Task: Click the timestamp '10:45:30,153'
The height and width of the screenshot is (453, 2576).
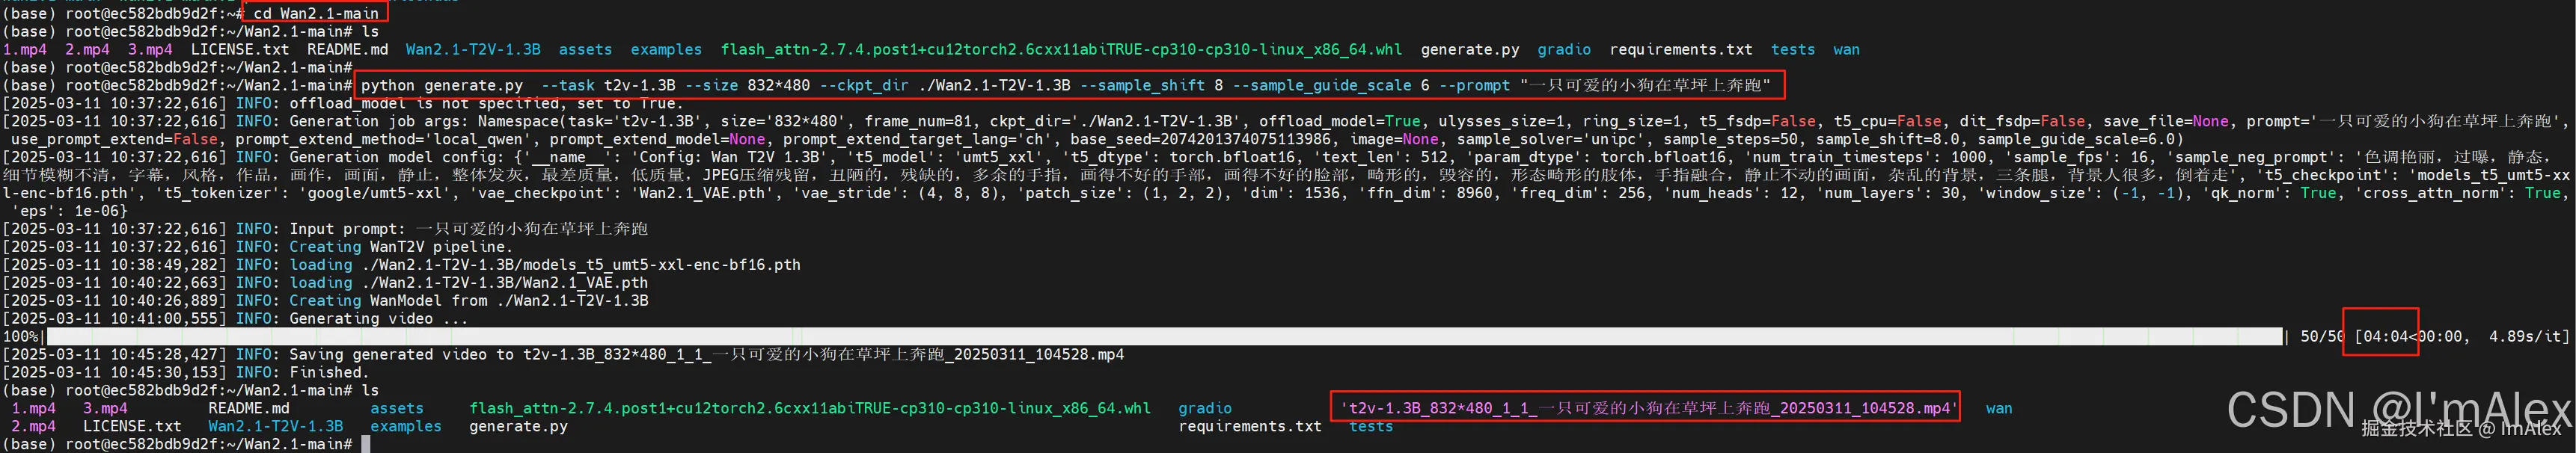Action: (165, 373)
